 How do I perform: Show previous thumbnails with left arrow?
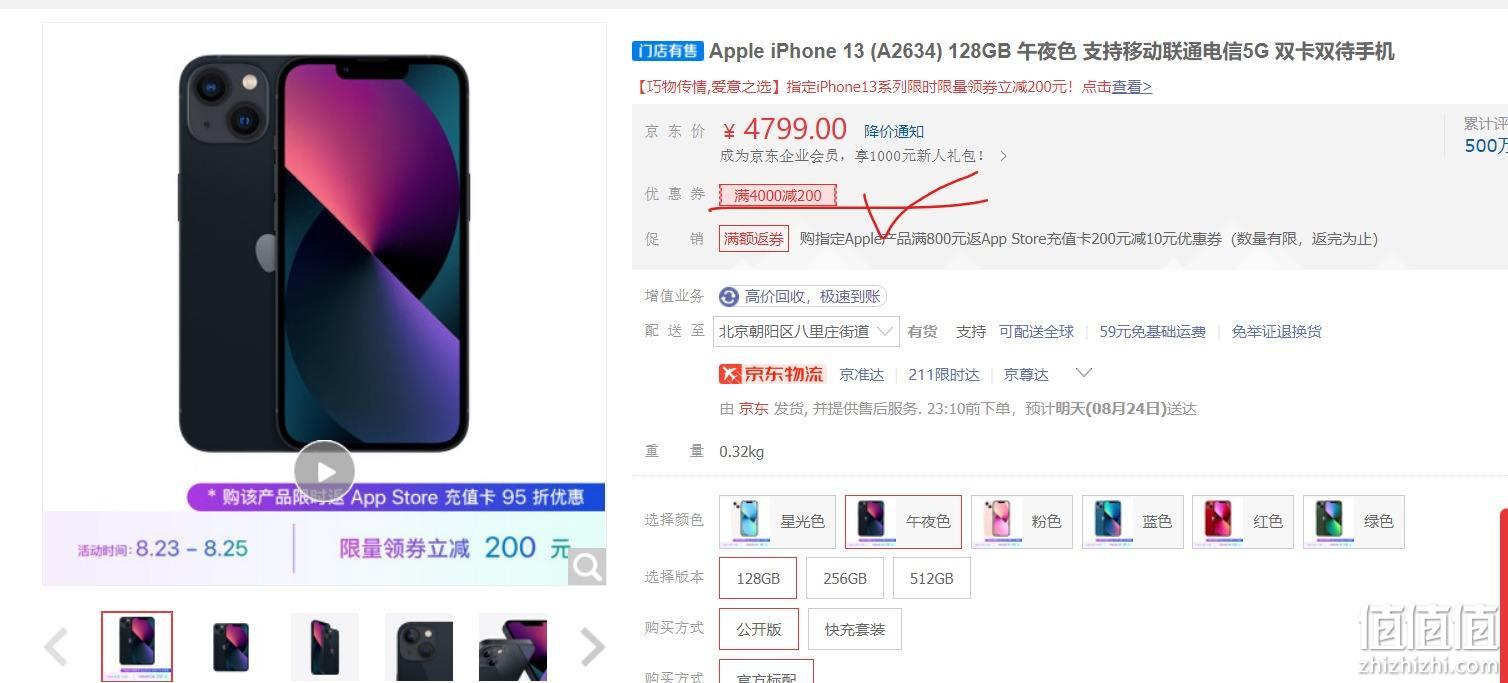(x=57, y=647)
